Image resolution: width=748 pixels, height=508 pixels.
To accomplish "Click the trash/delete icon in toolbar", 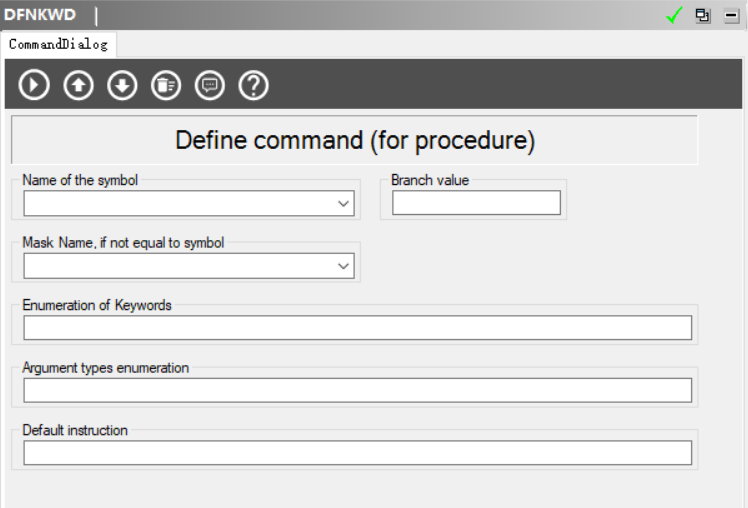I will [166, 86].
